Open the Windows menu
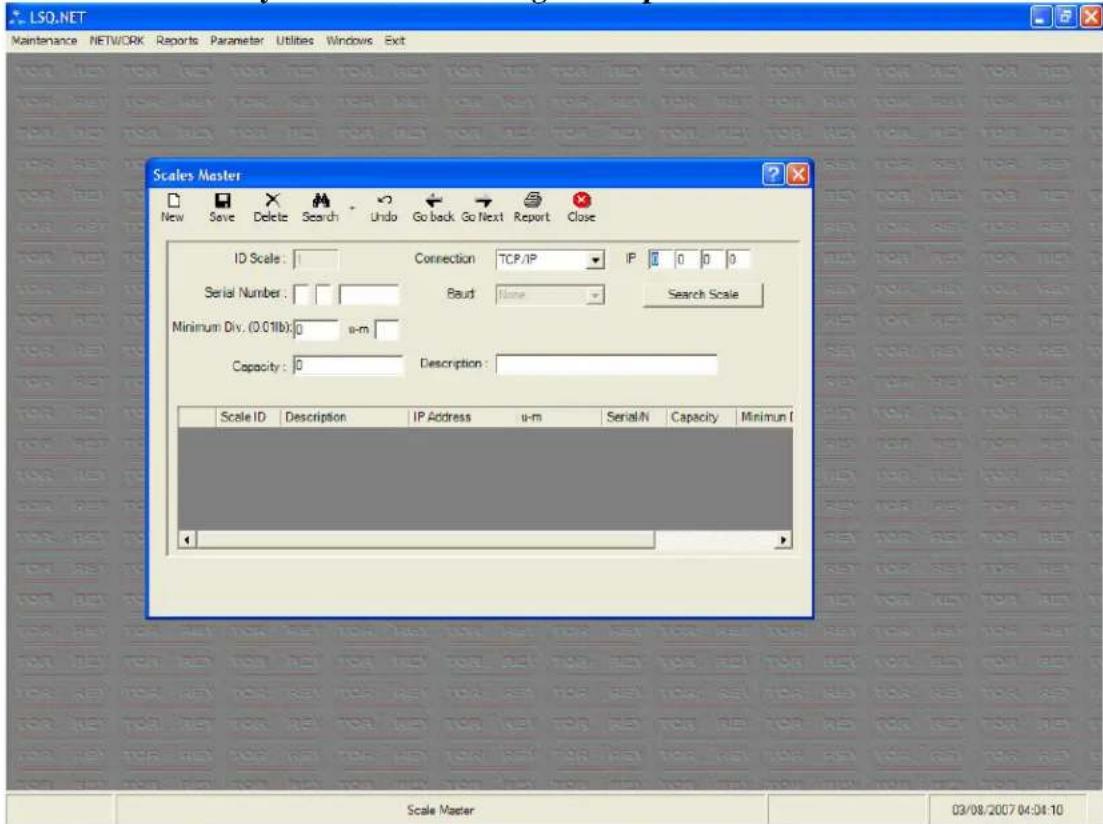 tap(349, 41)
